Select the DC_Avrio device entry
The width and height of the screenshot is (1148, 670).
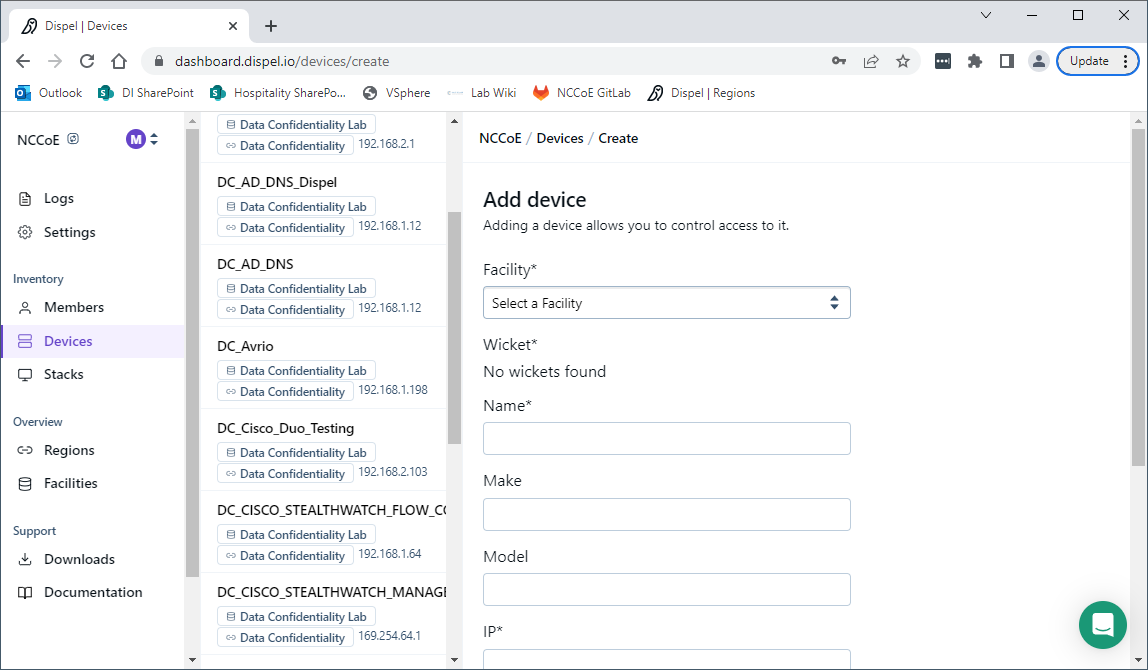[x=245, y=346]
